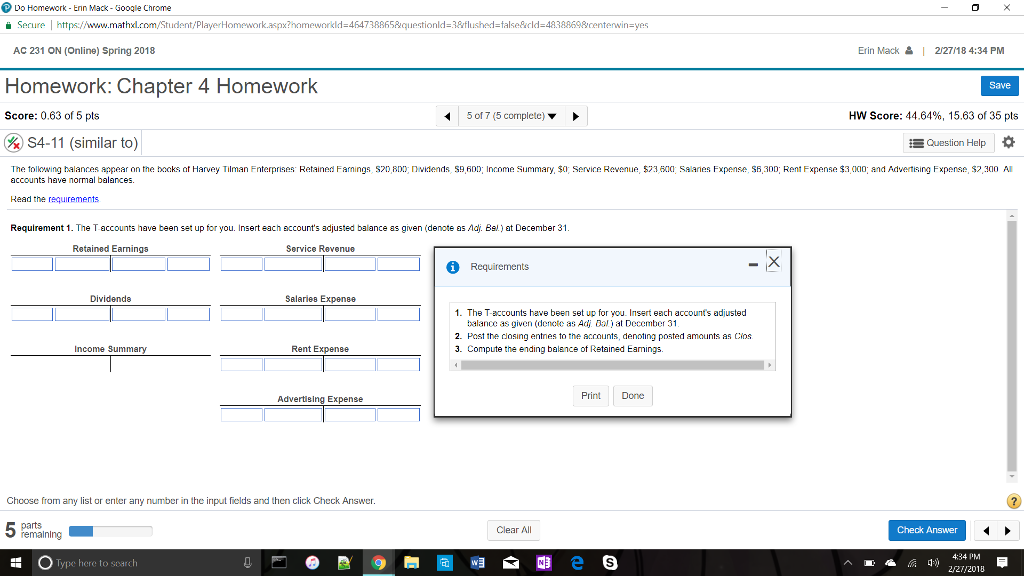
Task: Click the parts remaining progress bar
Action: (x=110, y=531)
